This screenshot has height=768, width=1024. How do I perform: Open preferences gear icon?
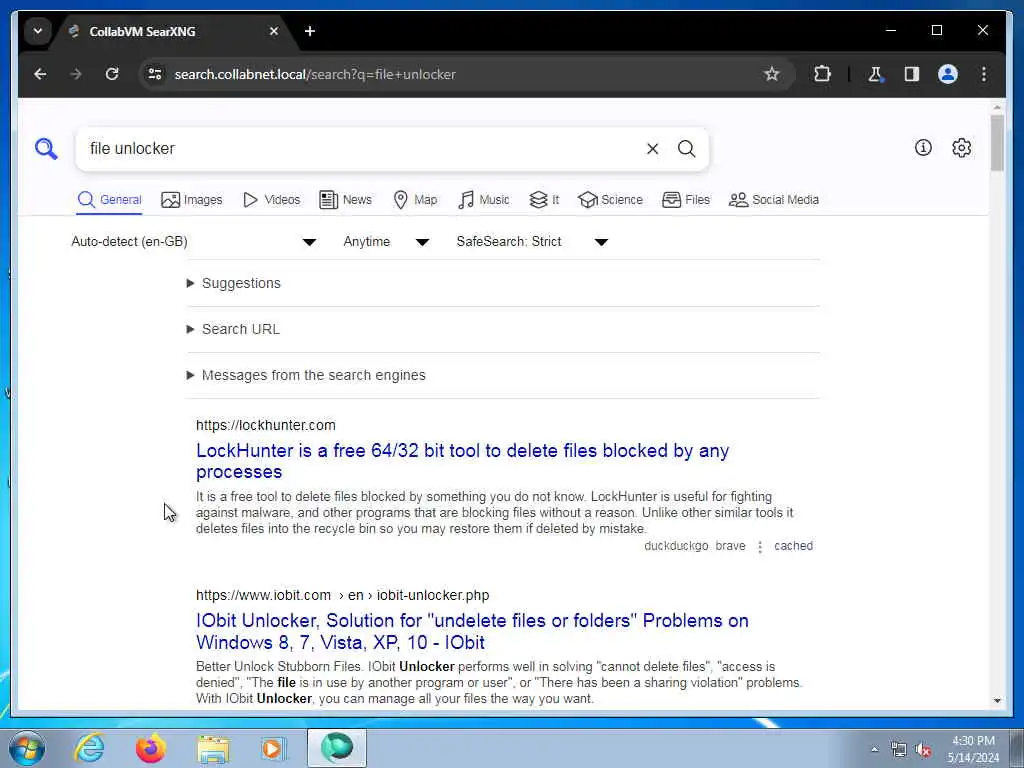[961, 148]
